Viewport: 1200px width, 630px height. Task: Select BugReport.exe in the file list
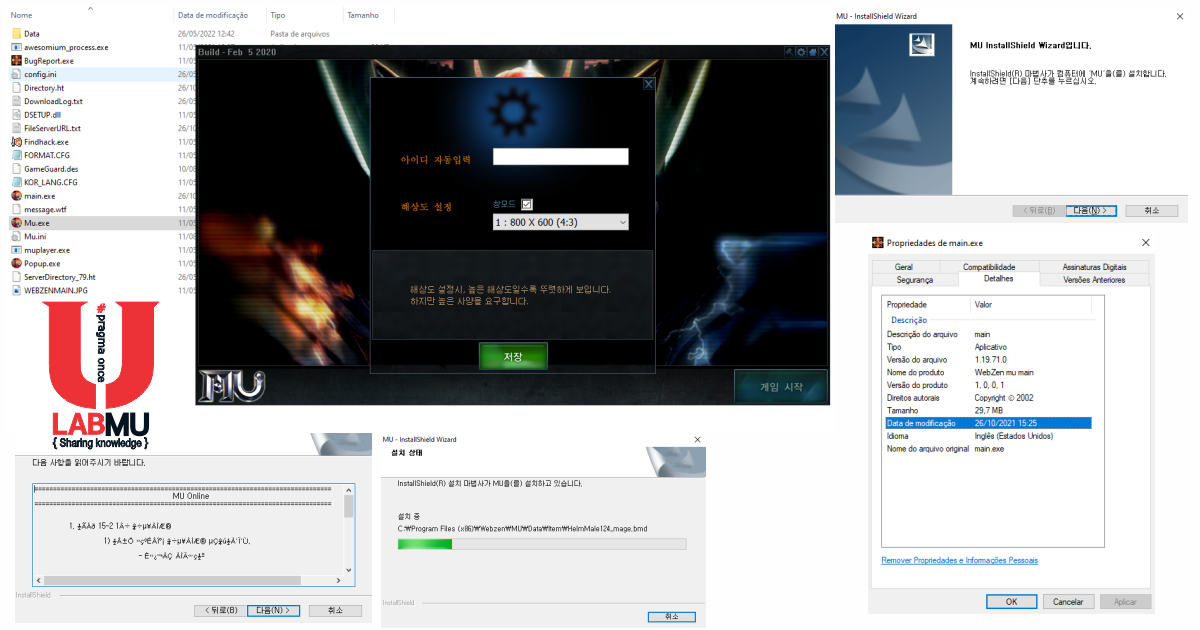coord(49,61)
